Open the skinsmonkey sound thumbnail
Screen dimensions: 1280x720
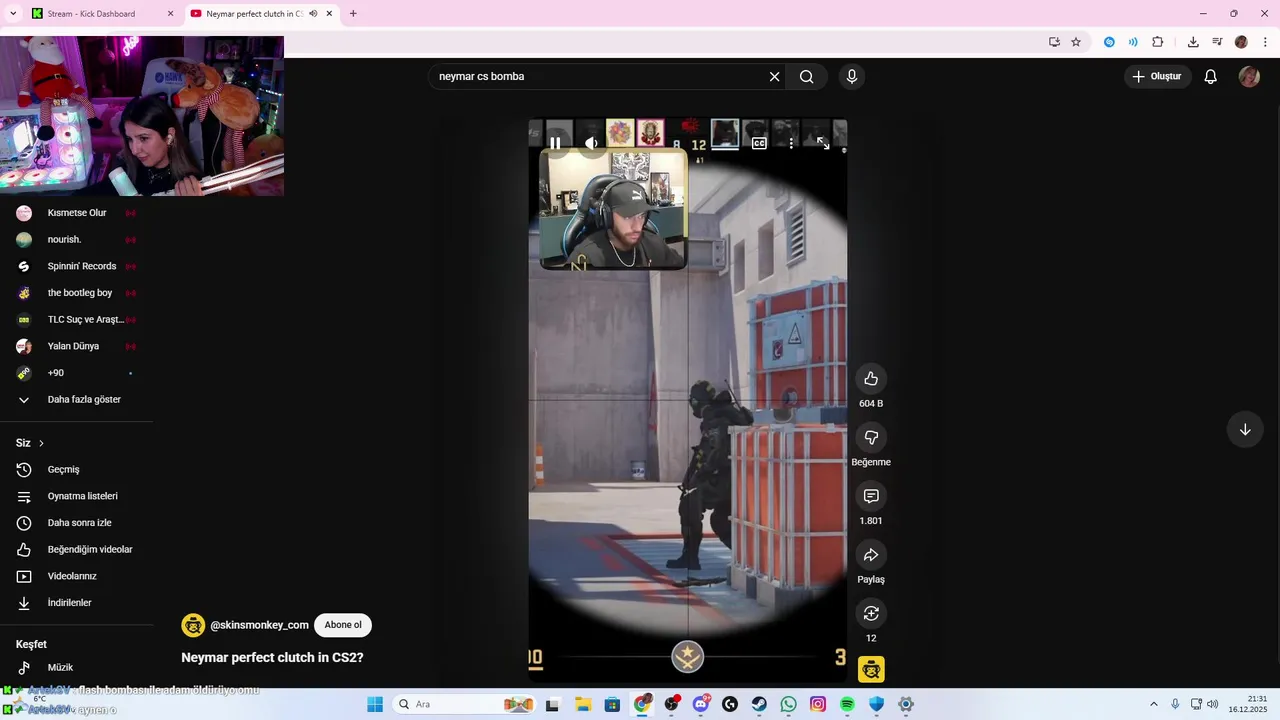click(x=871, y=669)
